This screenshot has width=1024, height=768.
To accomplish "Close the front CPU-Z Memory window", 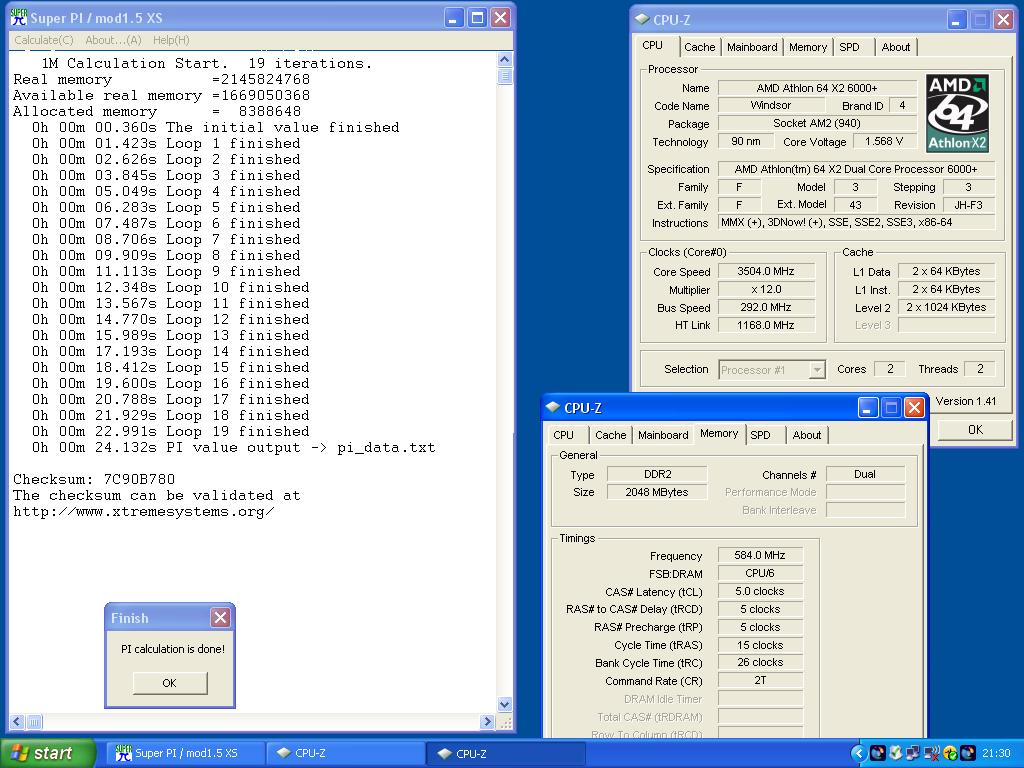I will pyautogui.click(x=914, y=408).
